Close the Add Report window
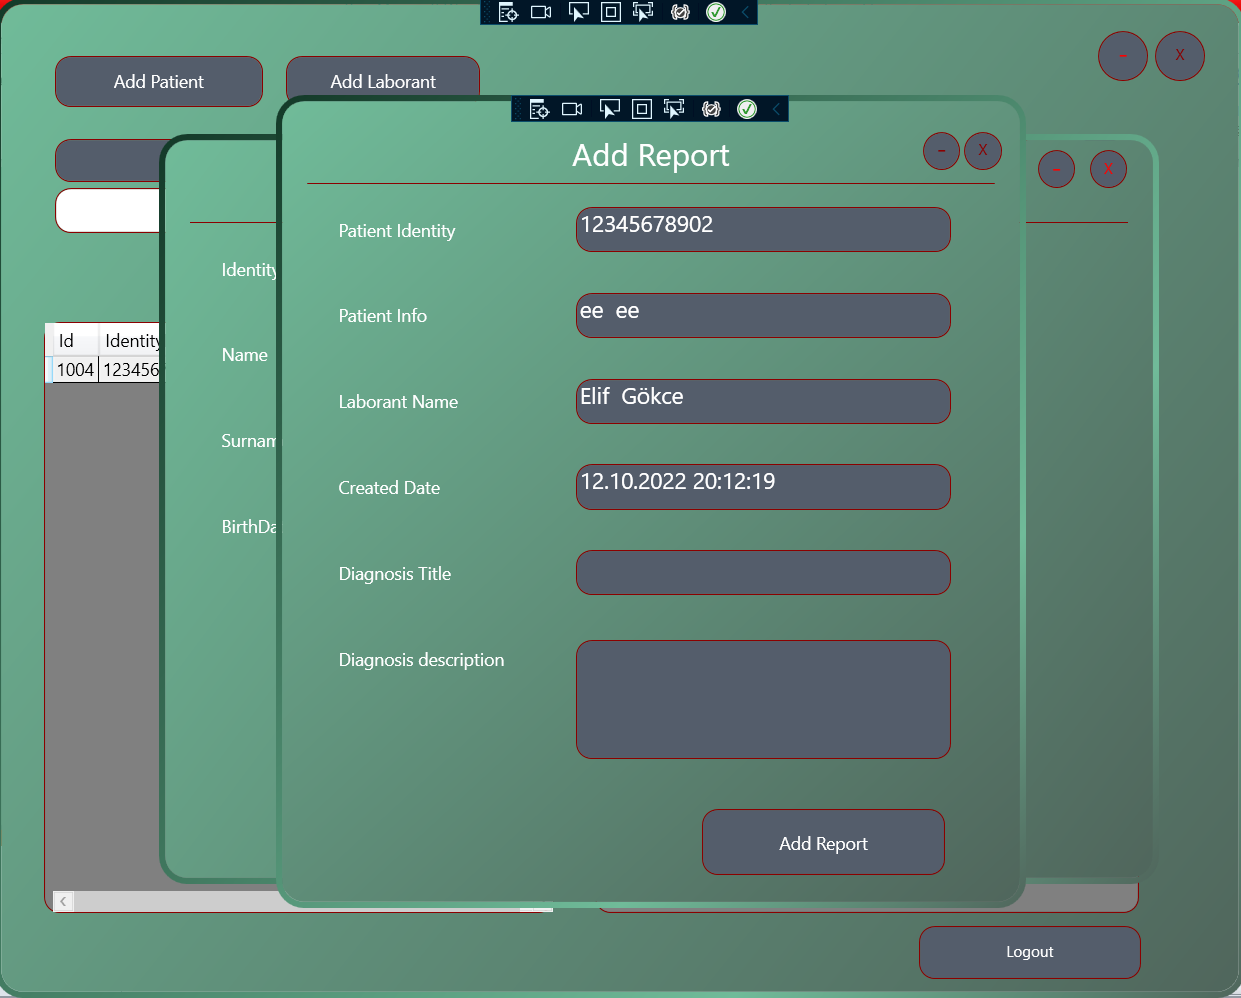 pyautogui.click(x=983, y=151)
